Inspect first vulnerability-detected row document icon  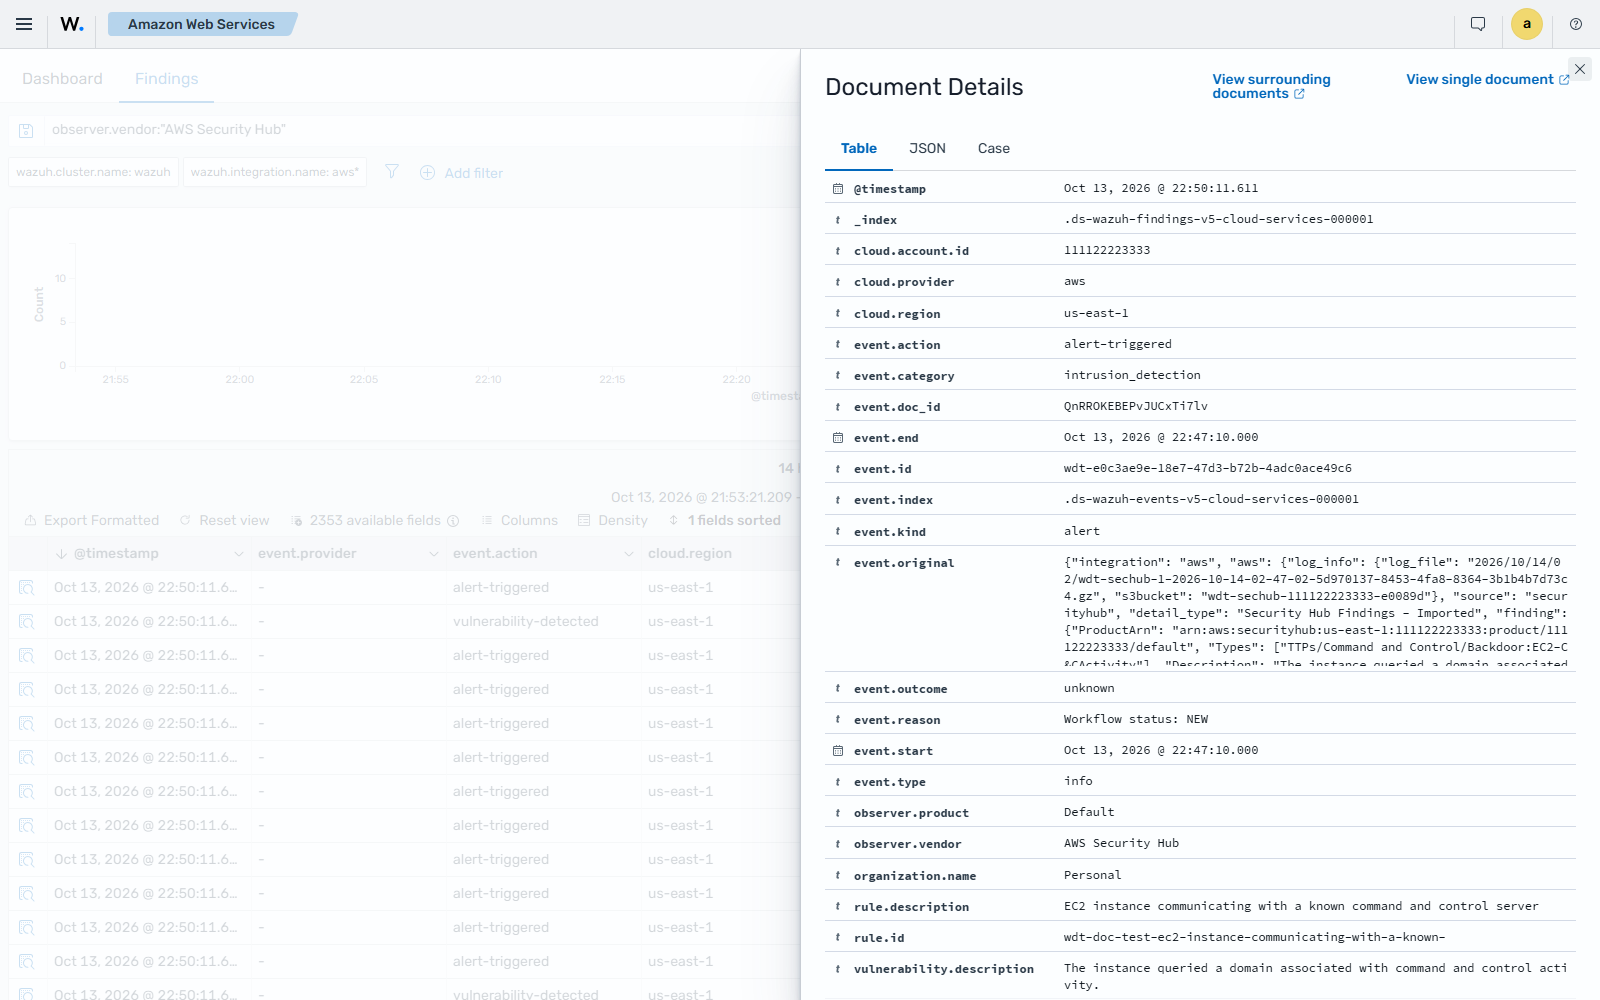pyautogui.click(x=27, y=622)
